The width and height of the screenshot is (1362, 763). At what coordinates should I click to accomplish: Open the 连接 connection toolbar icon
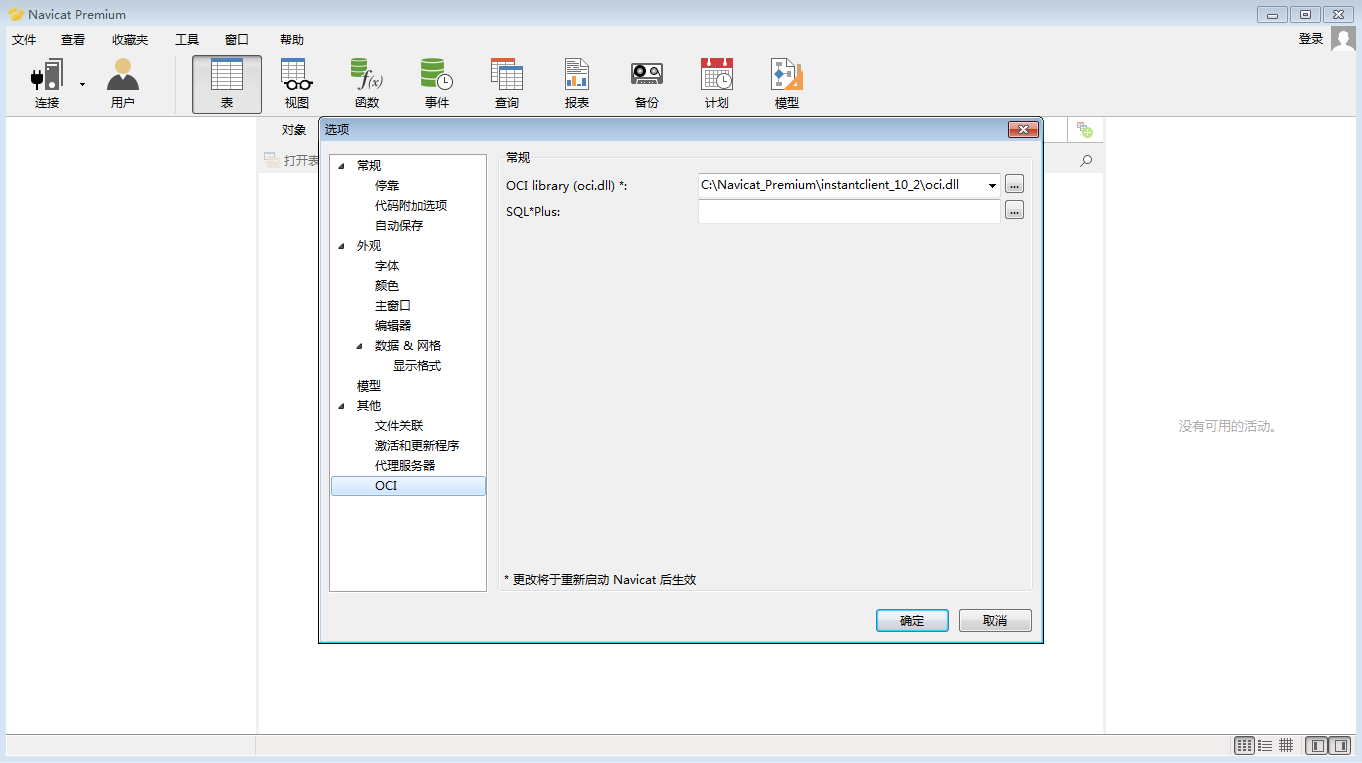pos(47,84)
